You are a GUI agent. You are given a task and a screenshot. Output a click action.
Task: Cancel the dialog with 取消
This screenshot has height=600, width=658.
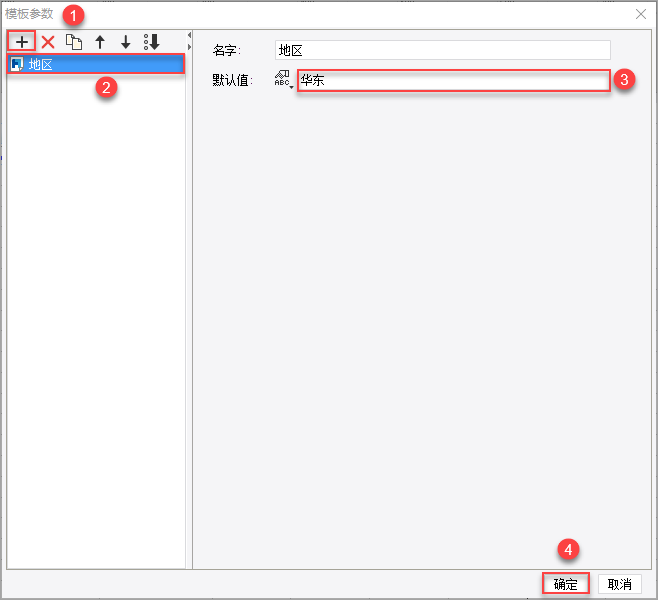click(x=619, y=584)
